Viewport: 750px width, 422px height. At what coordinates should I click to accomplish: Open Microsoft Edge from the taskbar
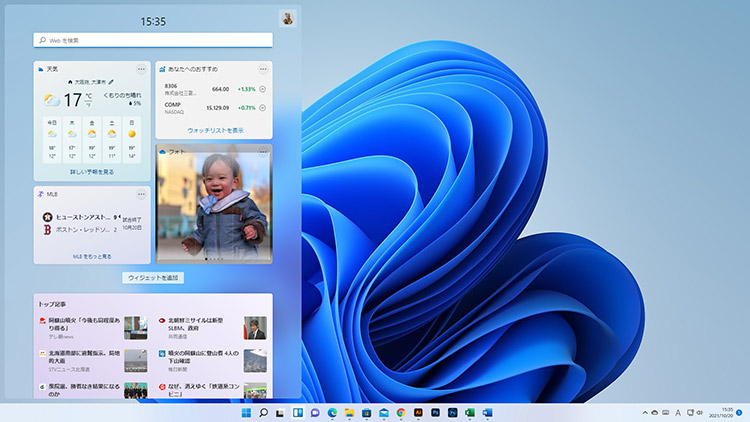click(331, 412)
